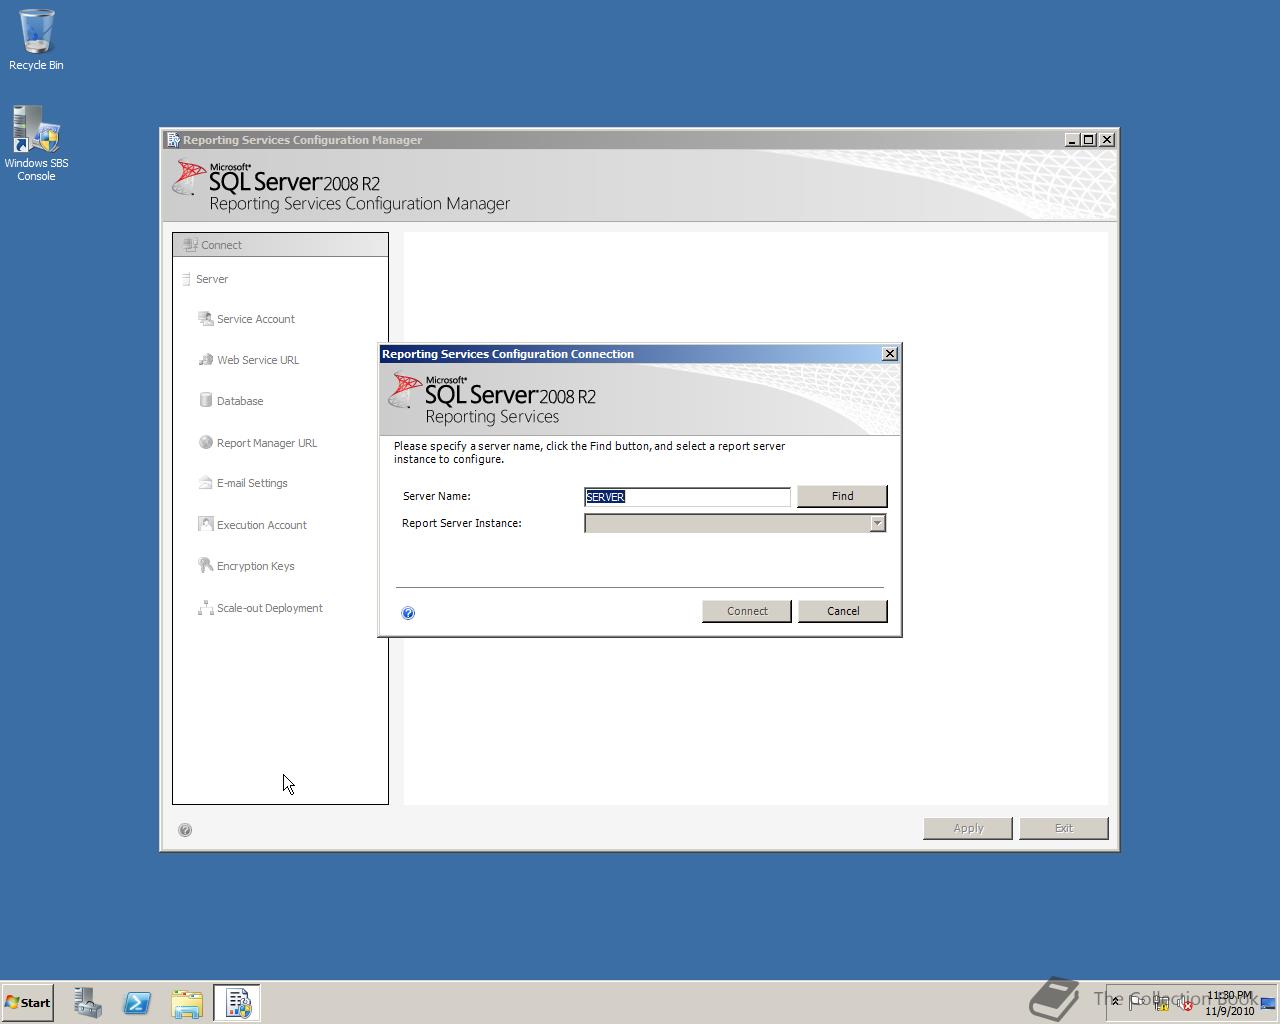This screenshot has width=1280, height=1024.
Task: Open the Windows SBS Console shortcut
Action: (x=36, y=144)
